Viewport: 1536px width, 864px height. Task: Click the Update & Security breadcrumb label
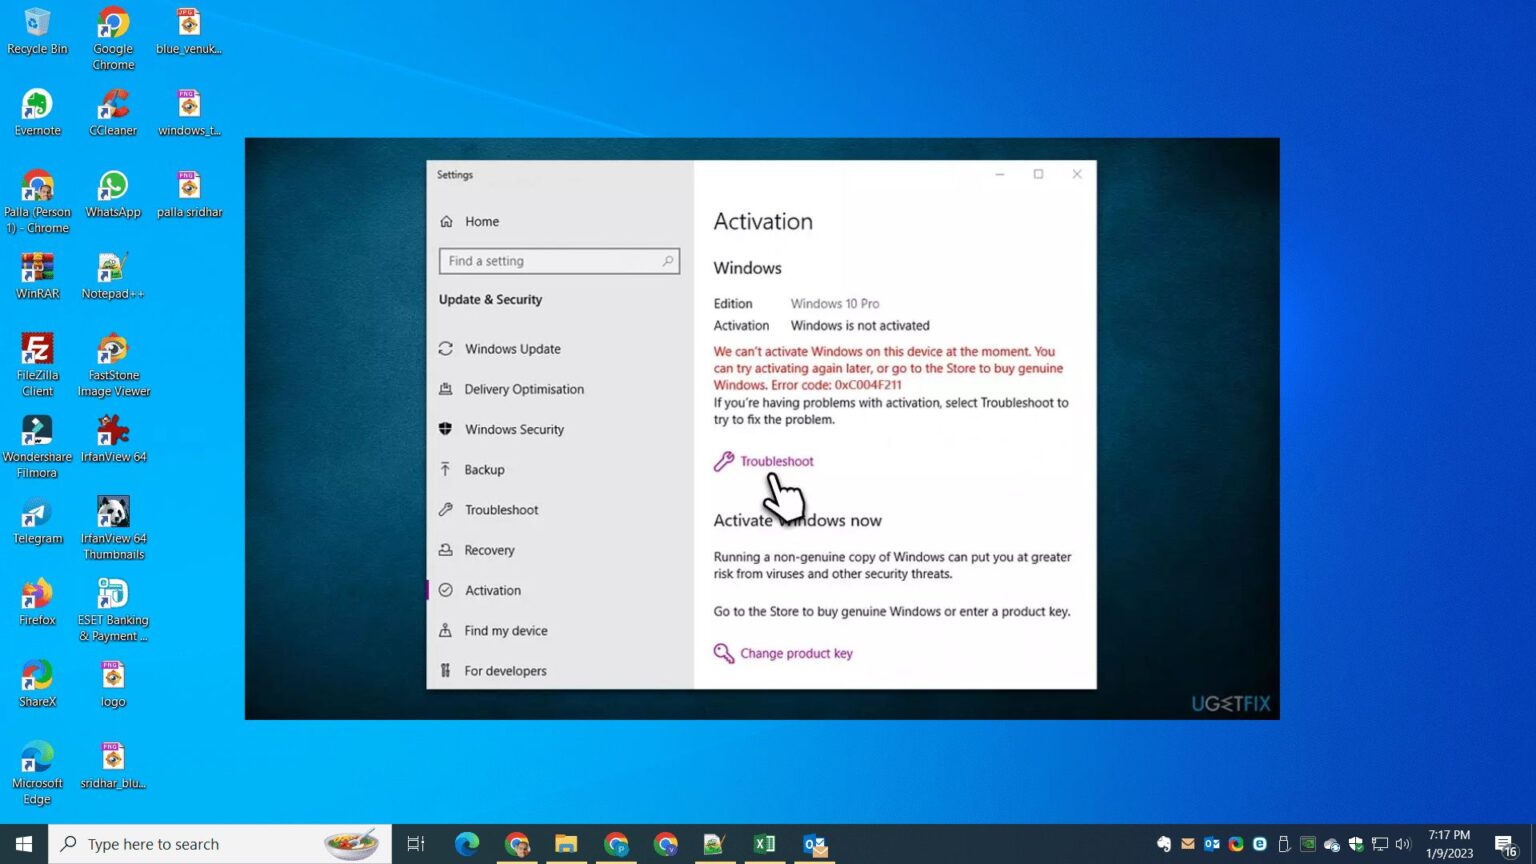point(490,299)
